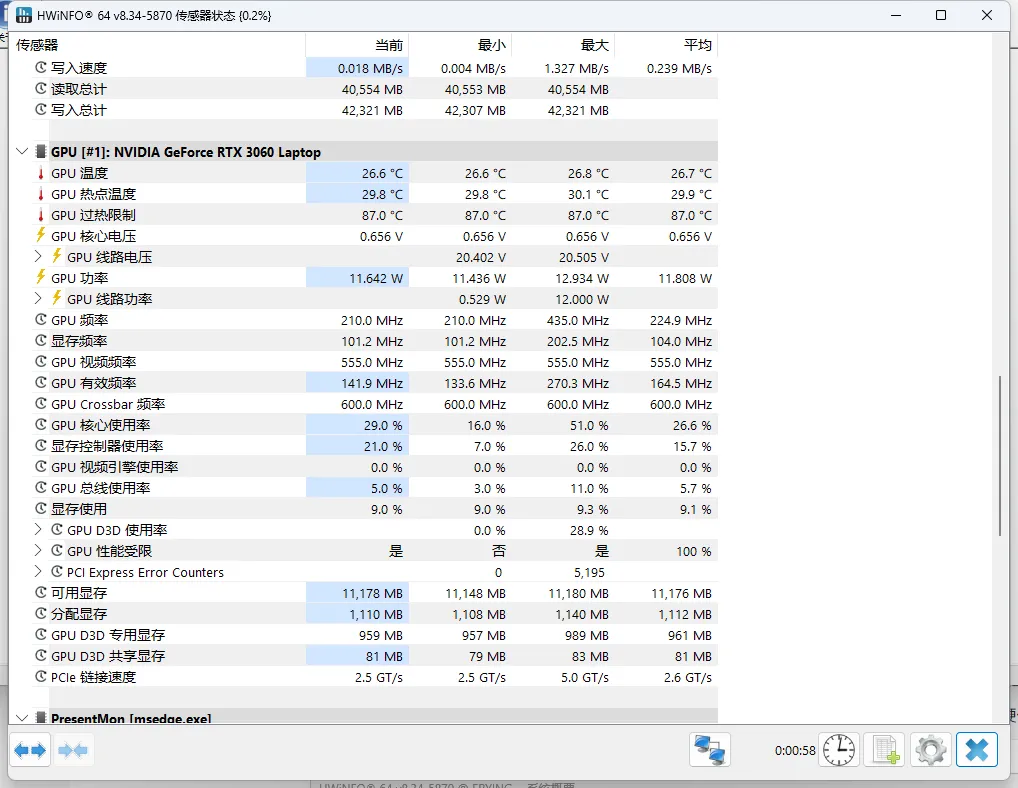Screen dimensions: 1018x788
Task: Click the collapse-layout arrows icon
Action: coord(73,750)
